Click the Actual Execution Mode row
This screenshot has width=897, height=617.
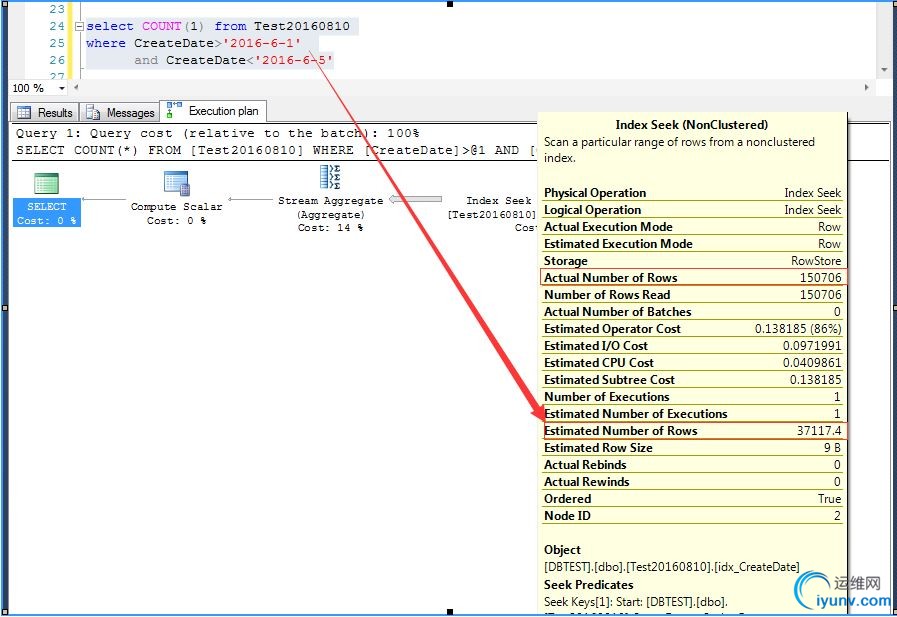(x=692, y=227)
